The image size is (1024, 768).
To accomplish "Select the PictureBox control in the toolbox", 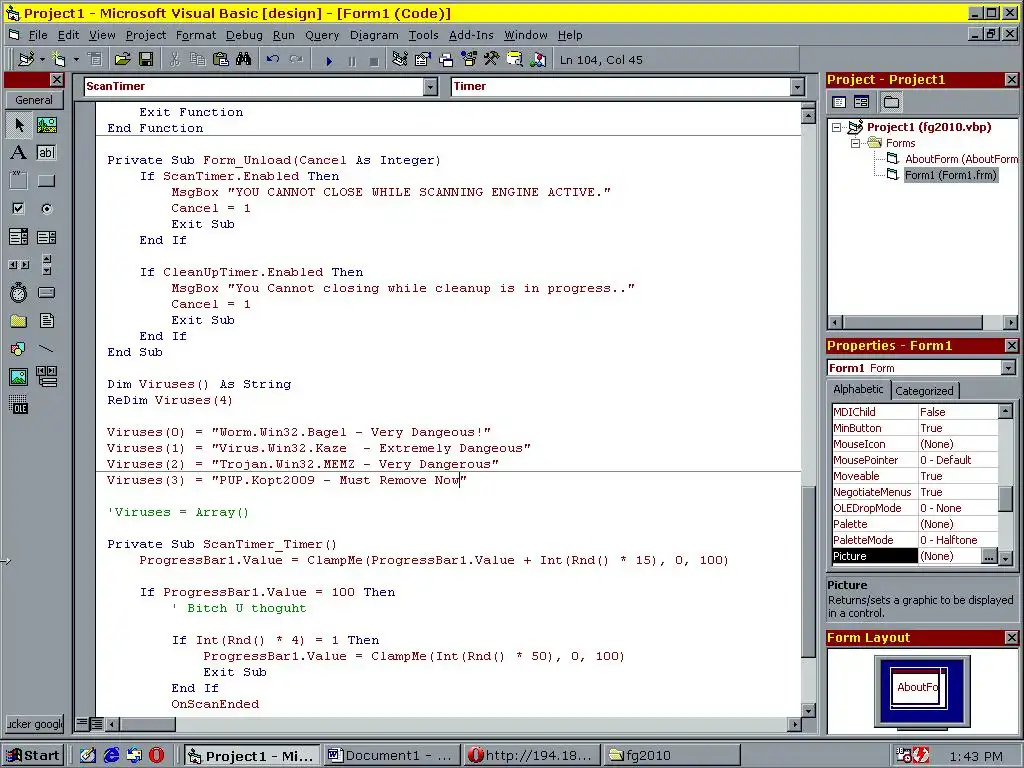I will 46,125.
